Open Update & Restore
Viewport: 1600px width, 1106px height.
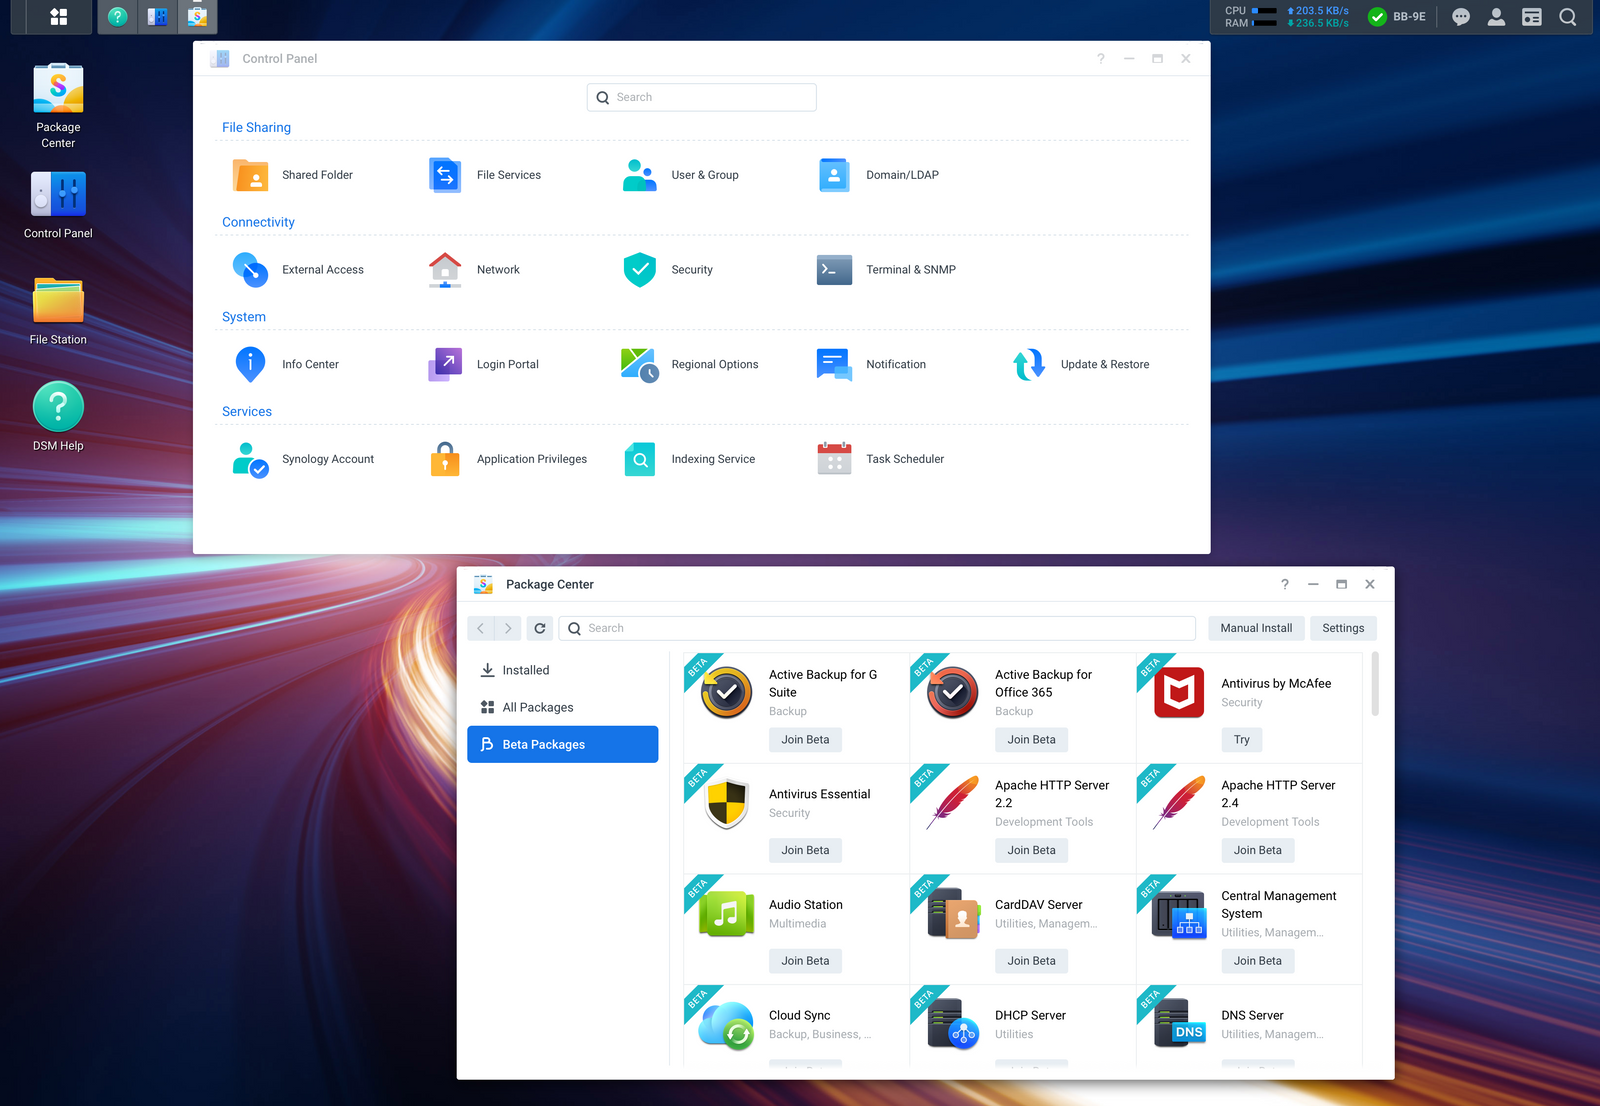click(1104, 364)
